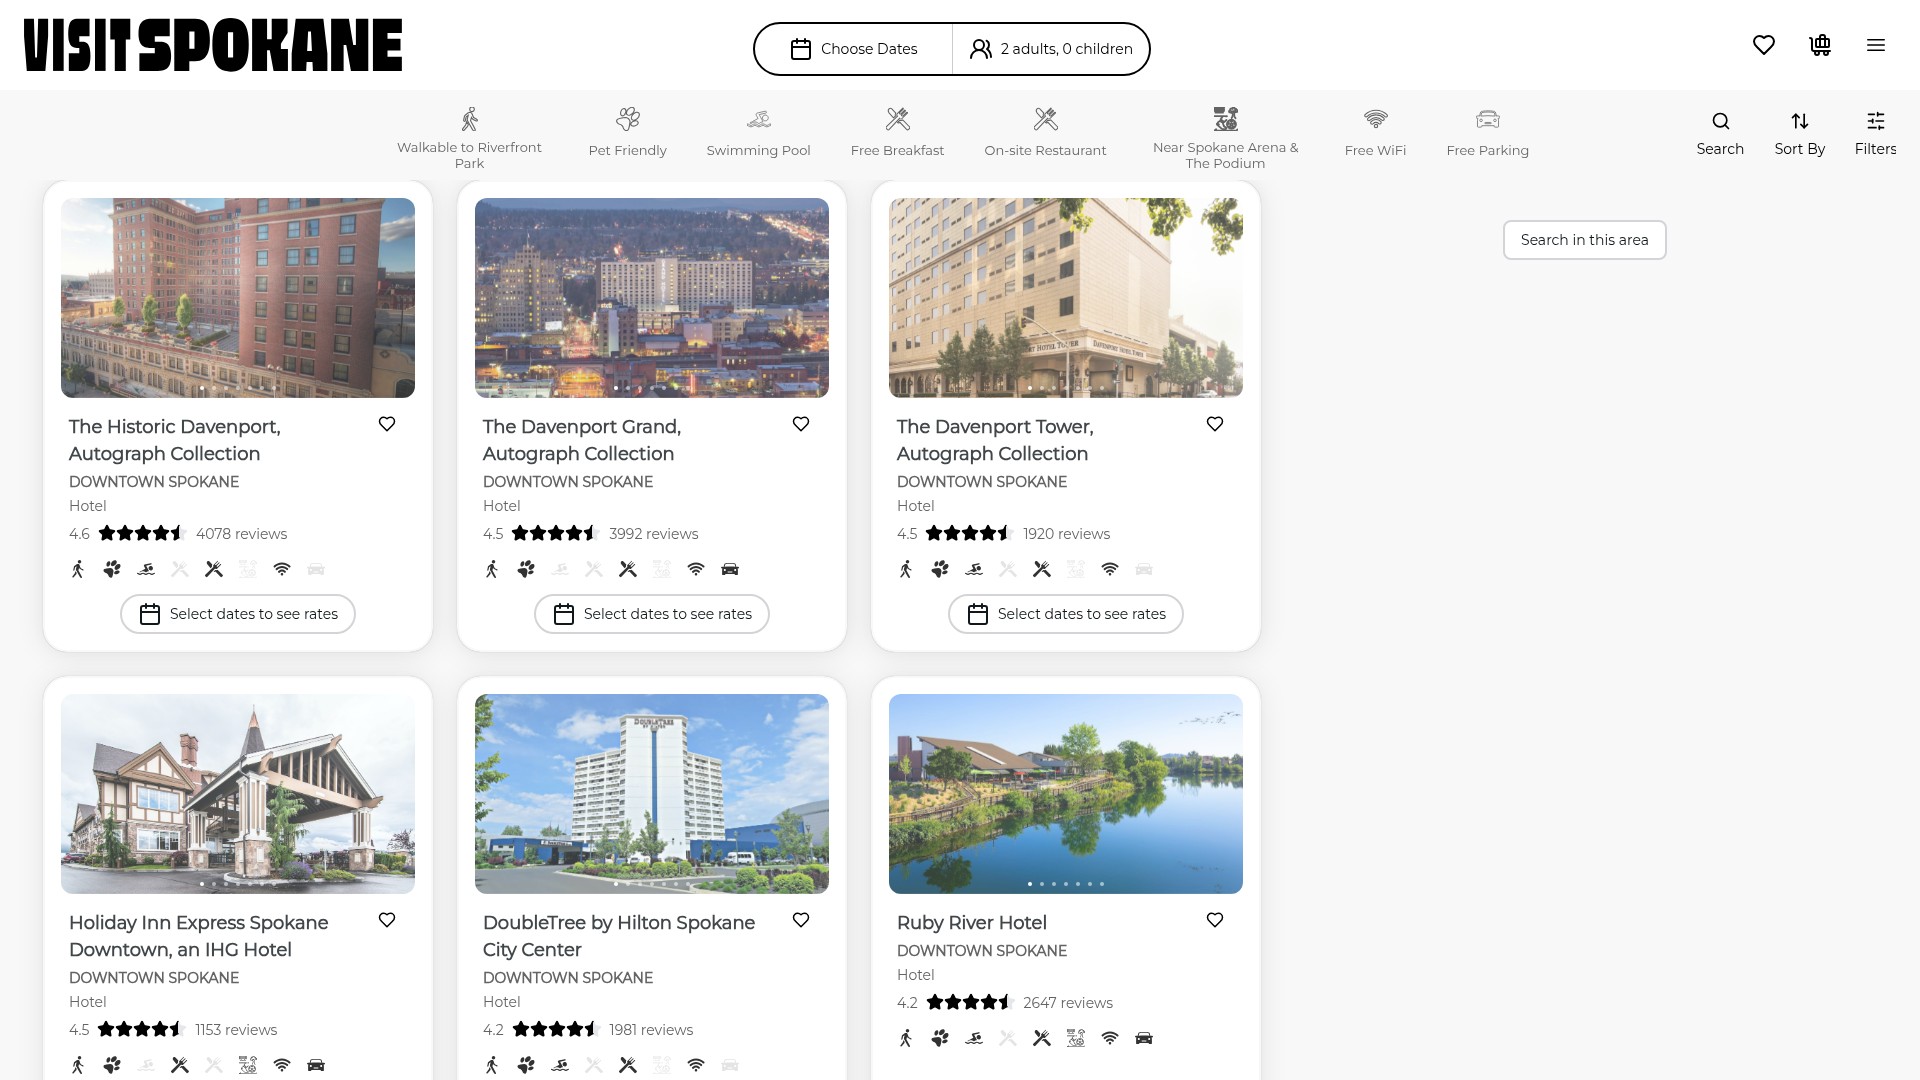Image resolution: width=1920 pixels, height=1080 pixels.
Task: Open Holiday Inn Express Spokane Downtown listing
Action: click(x=199, y=936)
